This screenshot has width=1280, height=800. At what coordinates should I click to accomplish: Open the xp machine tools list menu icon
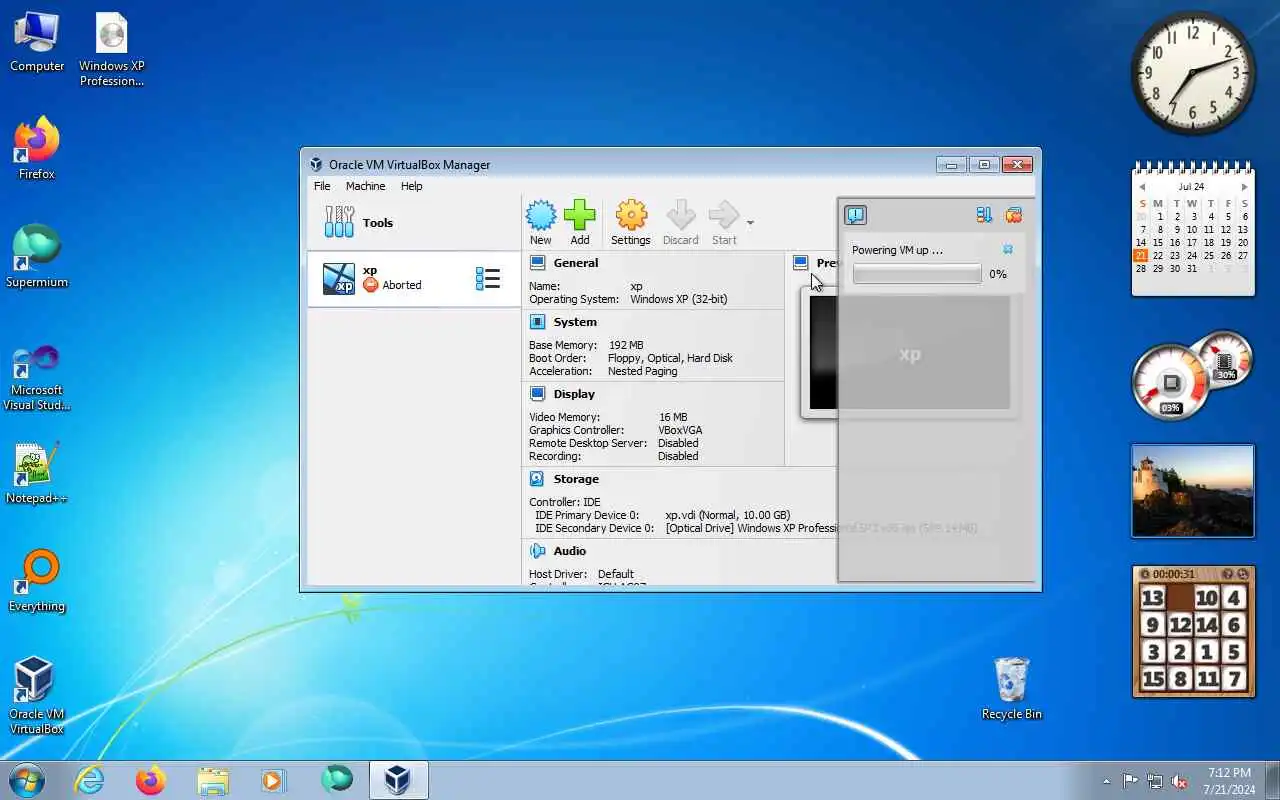pos(488,279)
